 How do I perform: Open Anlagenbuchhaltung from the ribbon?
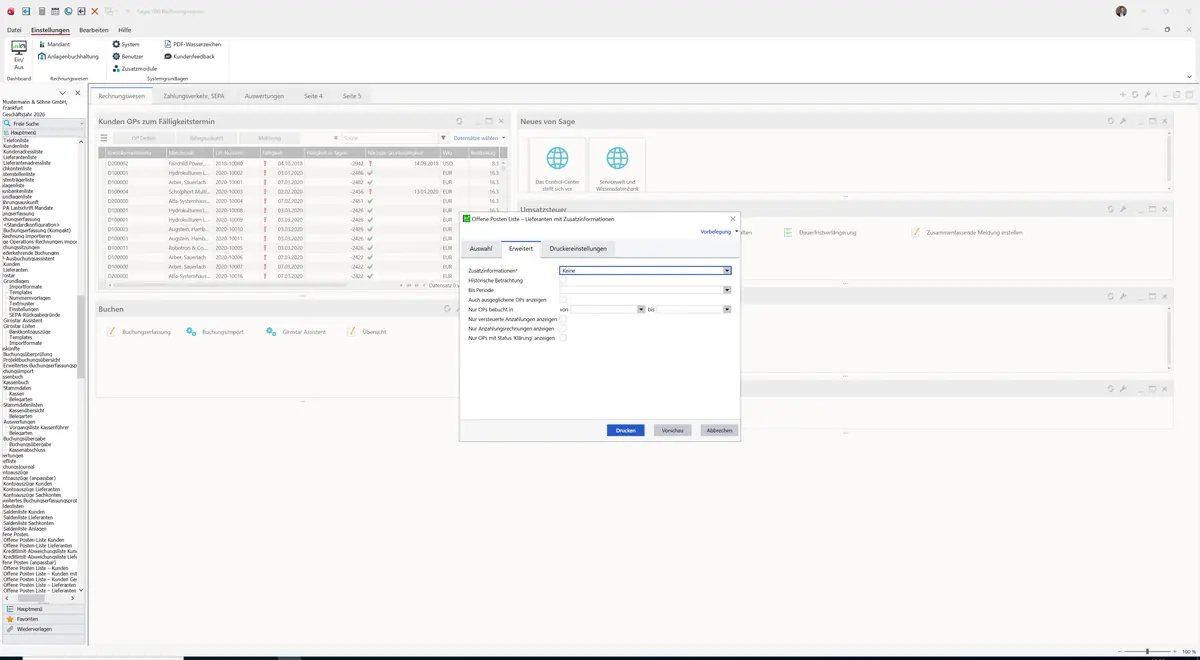(x=68, y=56)
